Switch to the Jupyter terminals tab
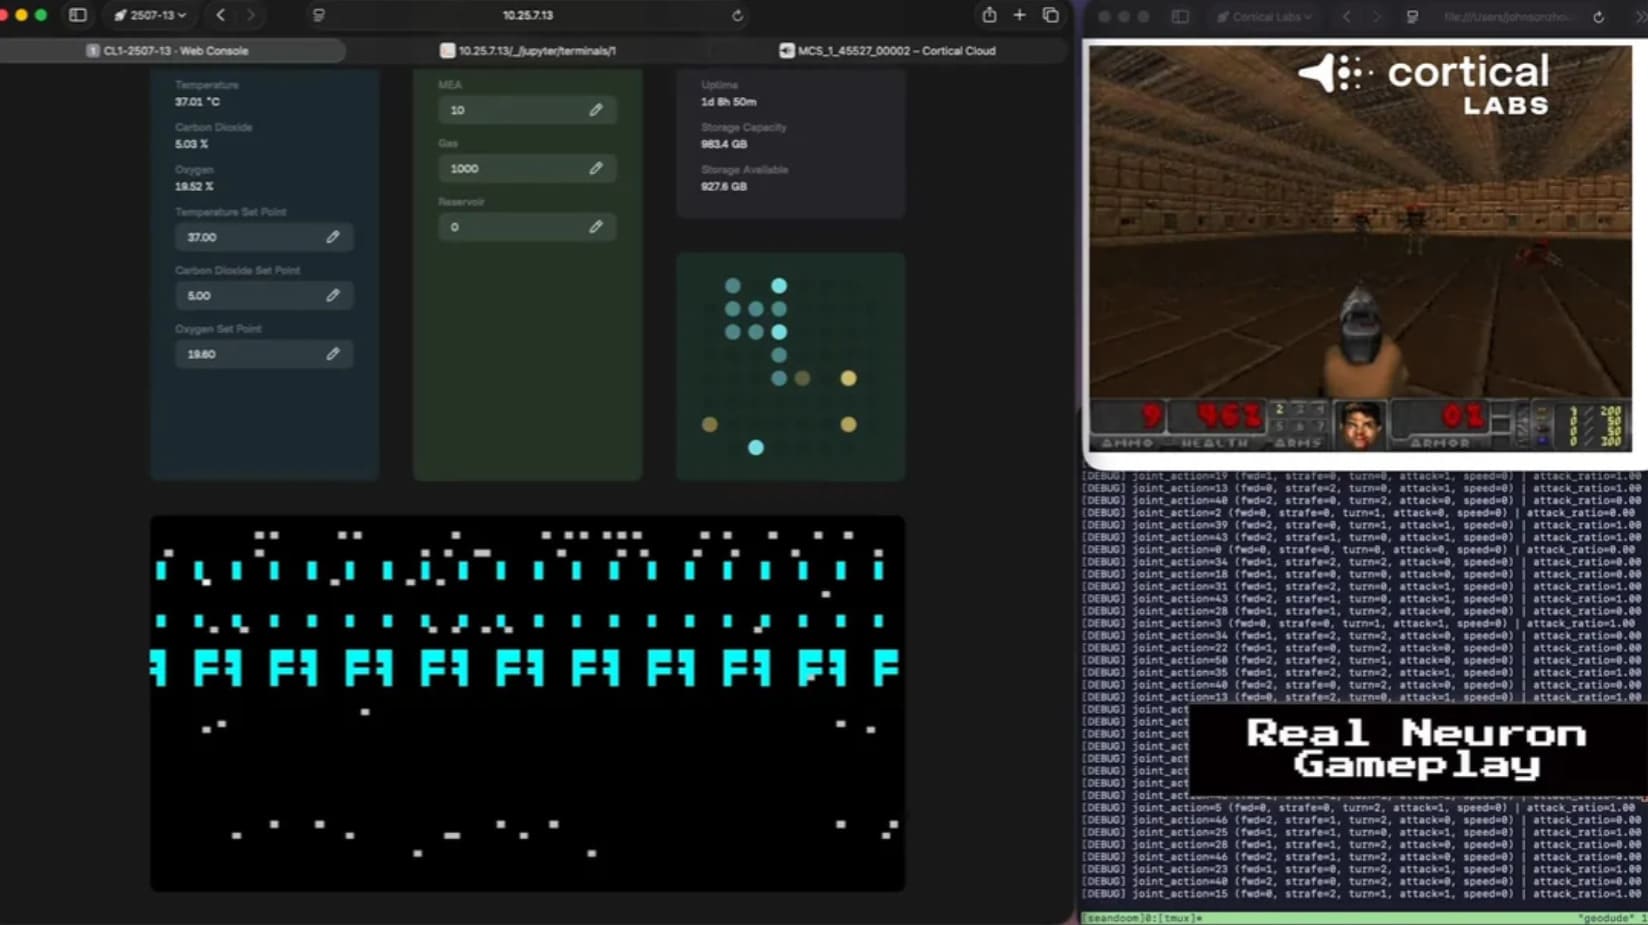1648x925 pixels. [528, 50]
